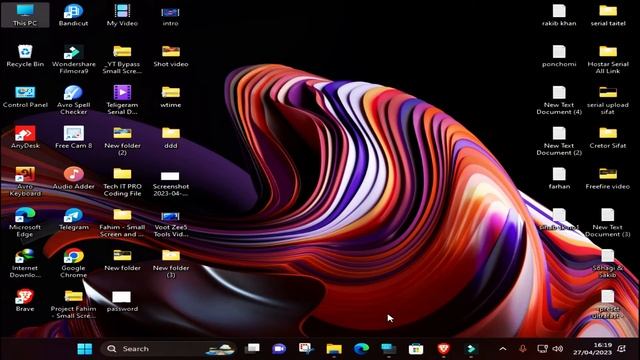This screenshot has height=360, width=640.
Task: Select the ponchomi text file
Action: (x=559, y=56)
